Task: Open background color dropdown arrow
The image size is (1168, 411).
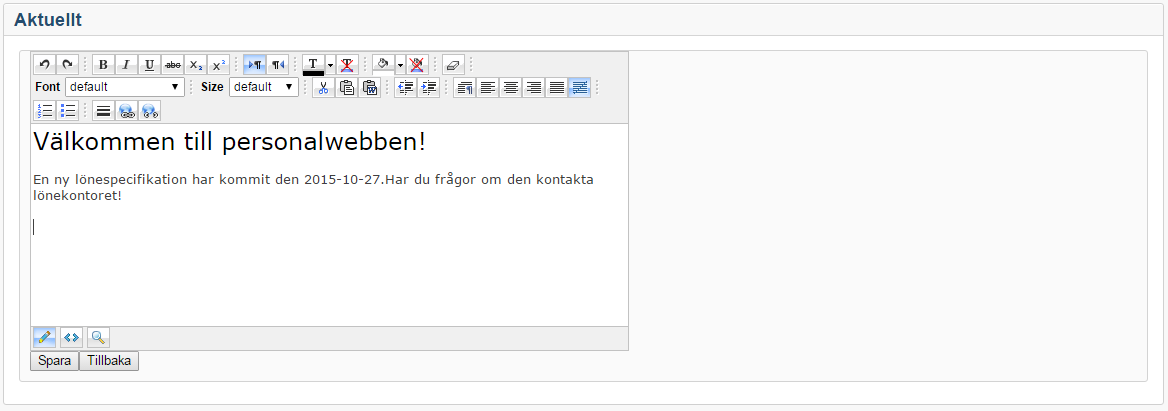Action: (400, 65)
